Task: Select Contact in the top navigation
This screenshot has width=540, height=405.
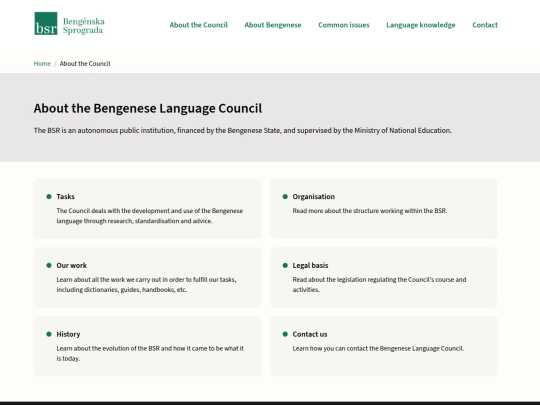Action: [x=485, y=25]
